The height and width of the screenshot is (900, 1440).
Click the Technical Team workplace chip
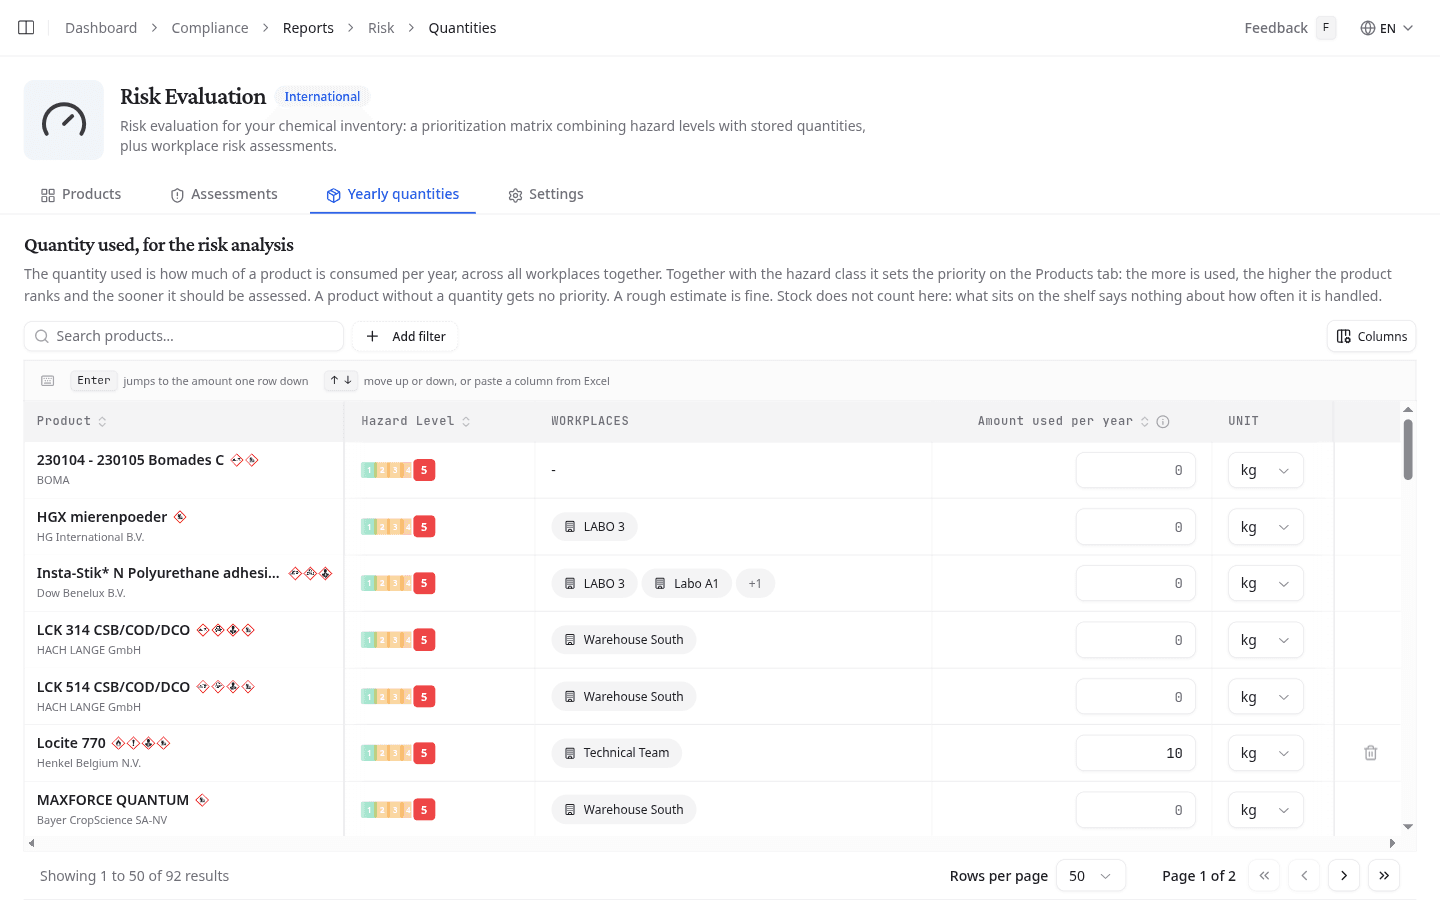pyautogui.click(x=616, y=753)
